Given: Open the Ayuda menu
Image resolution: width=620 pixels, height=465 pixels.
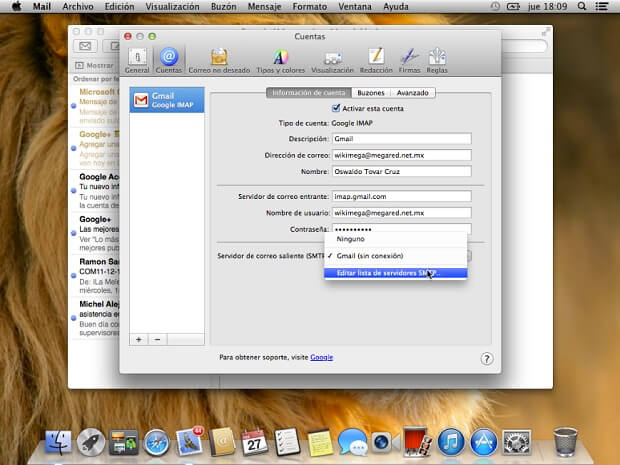Looking at the screenshot, I should coord(396,6).
